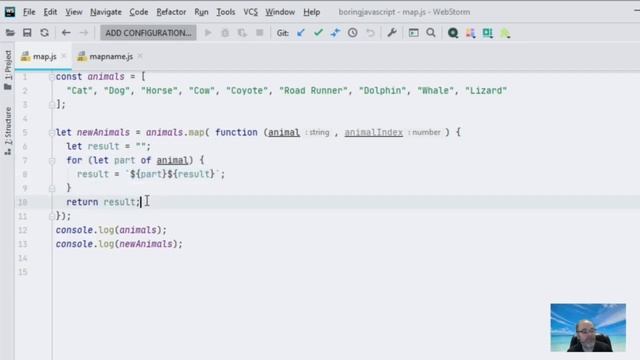Open the VCS menu
This screenshot has height=360, width=640.
251,12
